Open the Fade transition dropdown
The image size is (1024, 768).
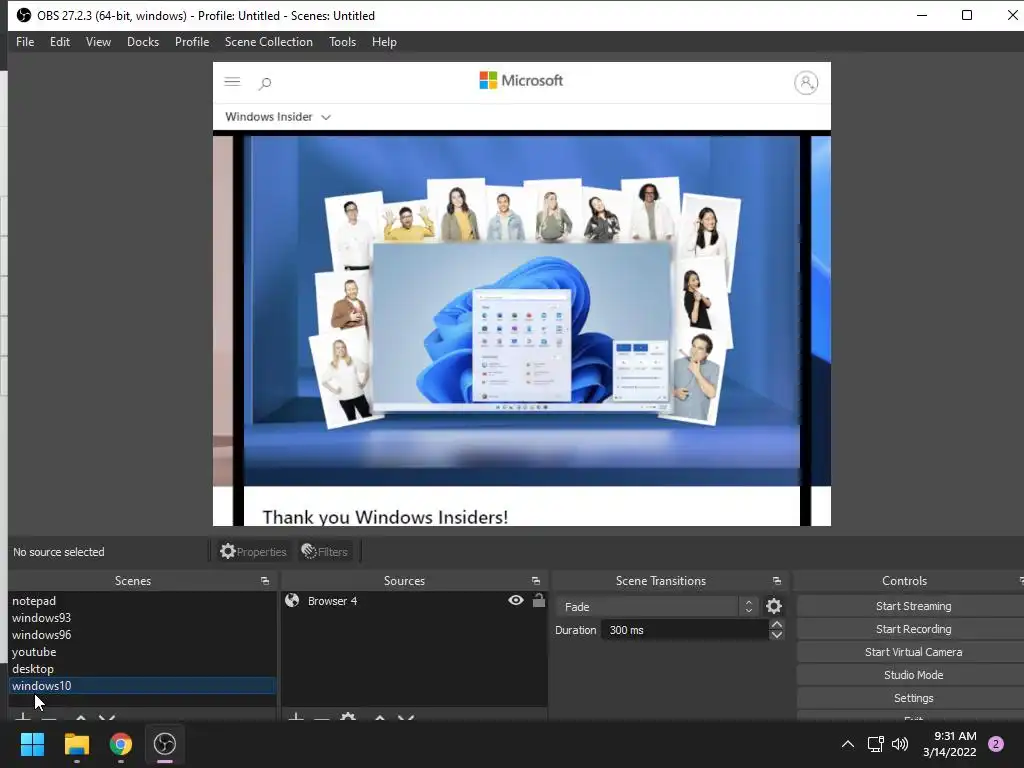[x=658, y=606]
